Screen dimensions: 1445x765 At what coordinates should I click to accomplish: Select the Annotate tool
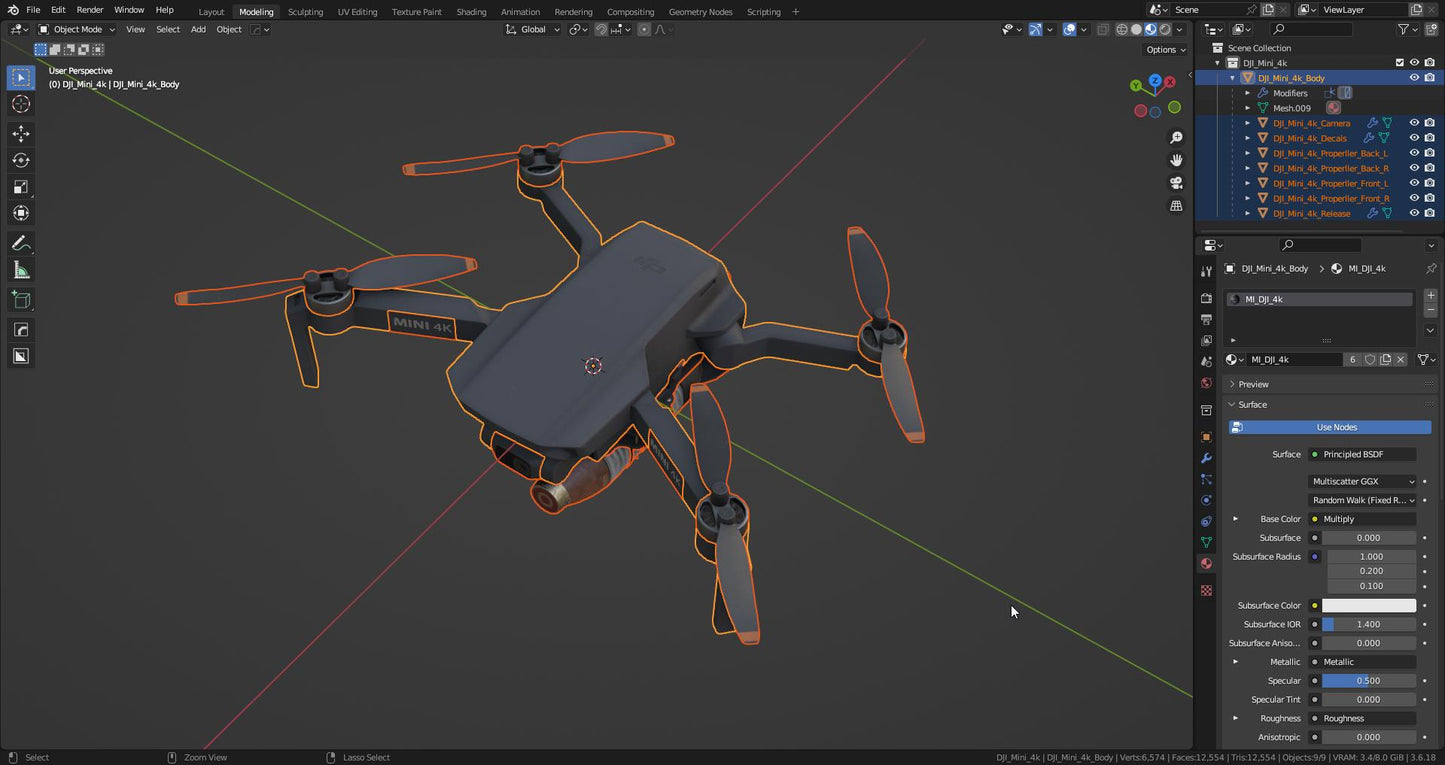tap(20, 242)
